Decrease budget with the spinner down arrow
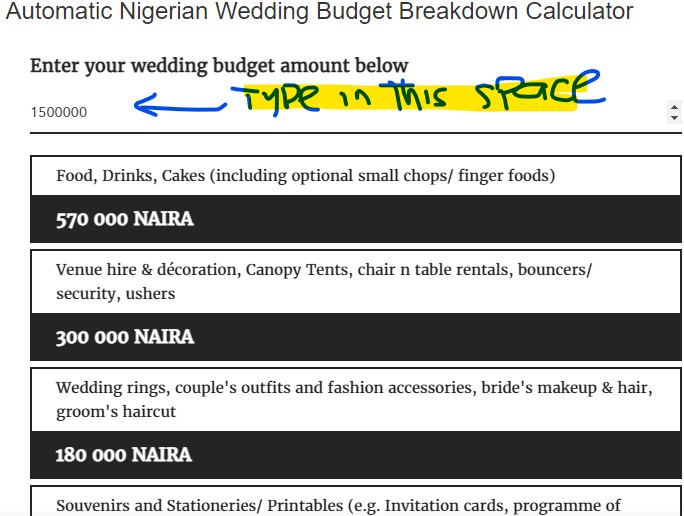 [x=674, y=118]
